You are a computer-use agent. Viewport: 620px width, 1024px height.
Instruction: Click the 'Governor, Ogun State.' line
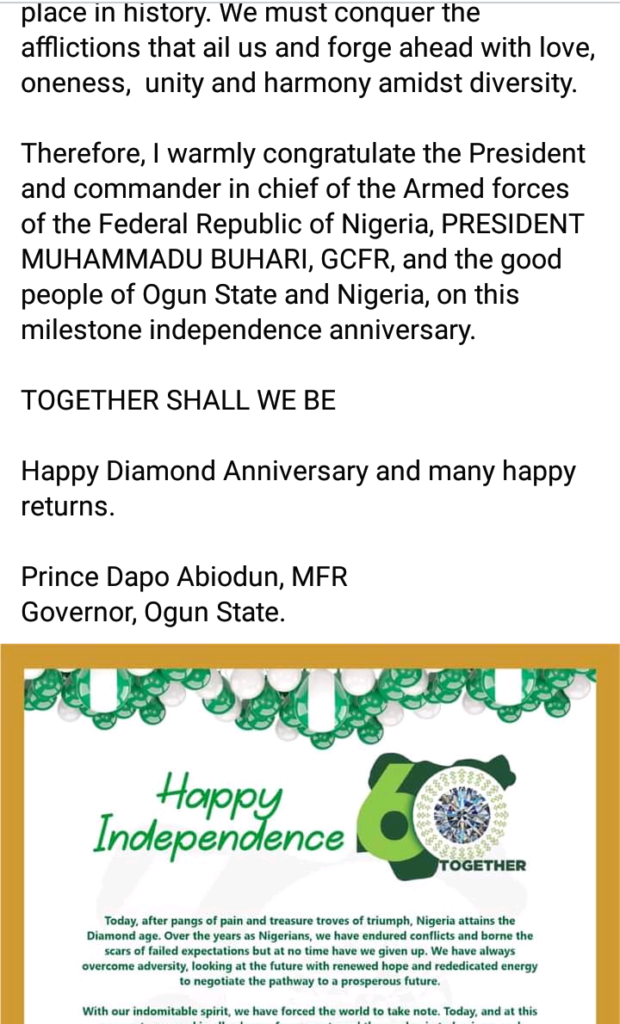click(x=153, y=611)
